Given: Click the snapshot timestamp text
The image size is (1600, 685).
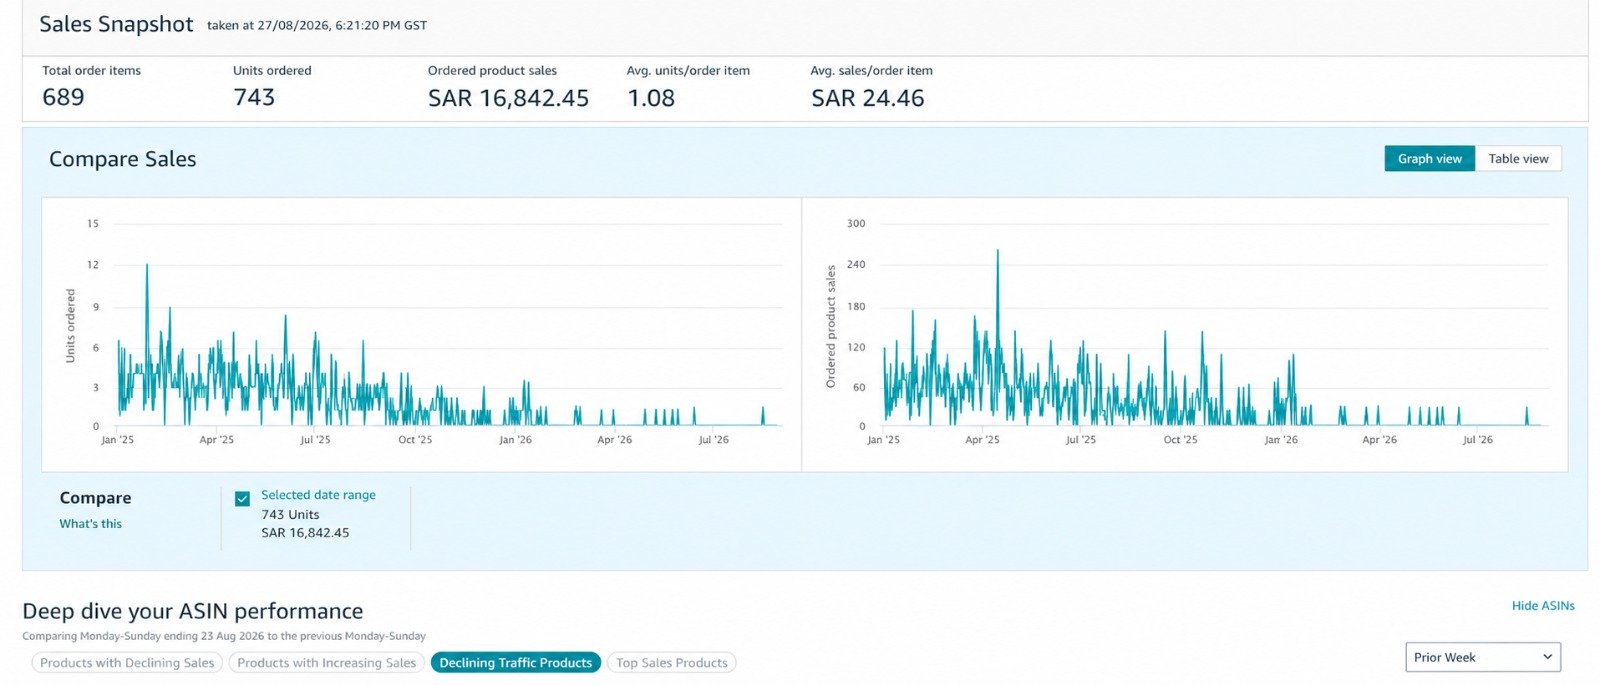Looking at the screenshot, I should 317,26.
